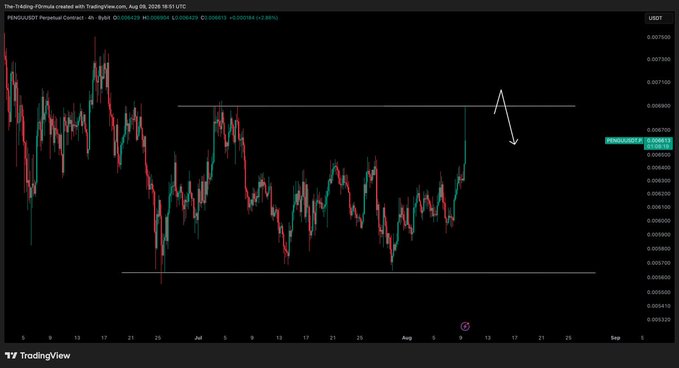This screenshot has width=679, height=368.
Task: Select the High value H0.006904
Action: point(157,18)
